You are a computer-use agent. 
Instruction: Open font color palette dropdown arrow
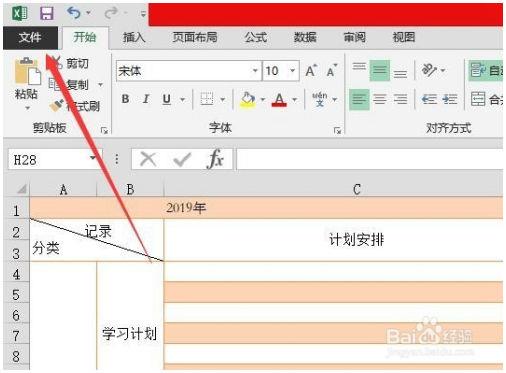point(295,99)
